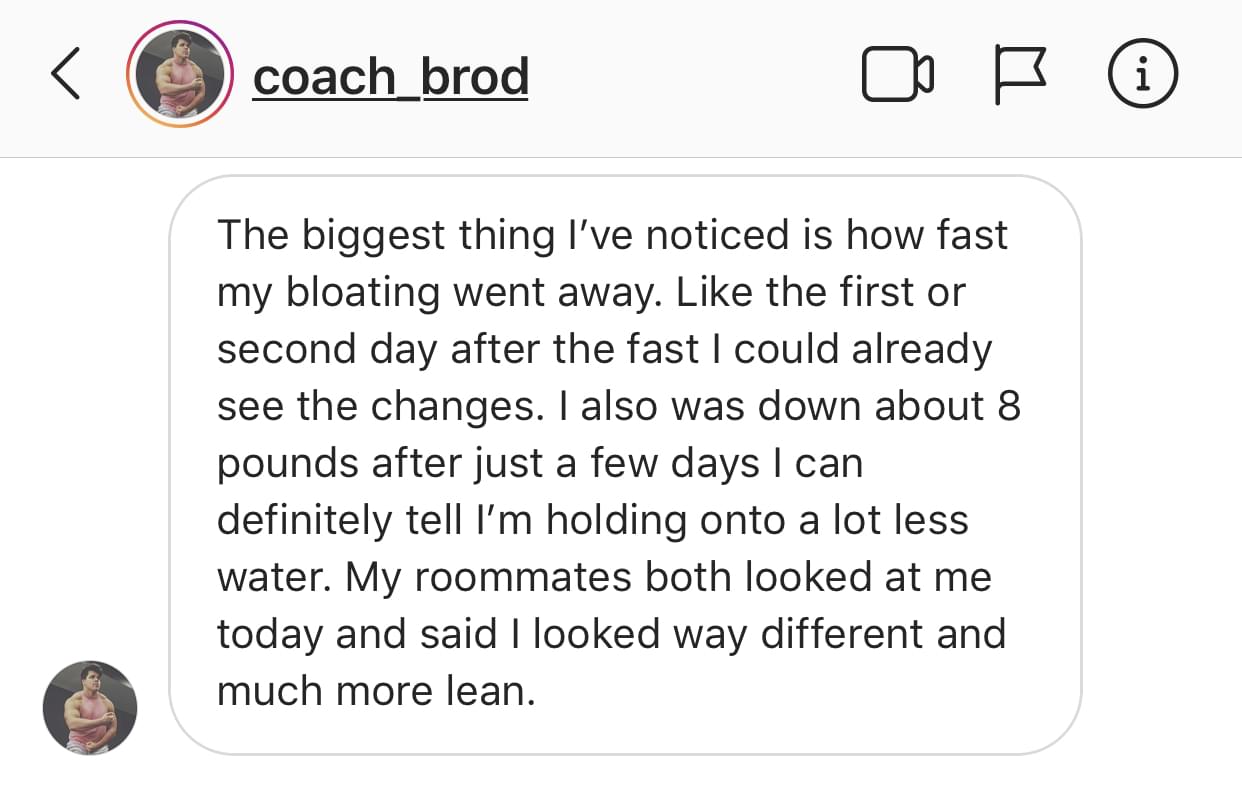
Task: Select the message bubble about bloating
Action: point(625,464)
